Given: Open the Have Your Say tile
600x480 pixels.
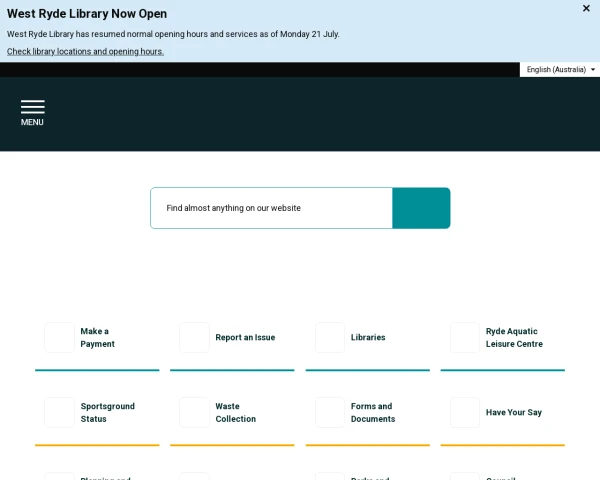Looking at the screenshot, I should click(503, 413).
